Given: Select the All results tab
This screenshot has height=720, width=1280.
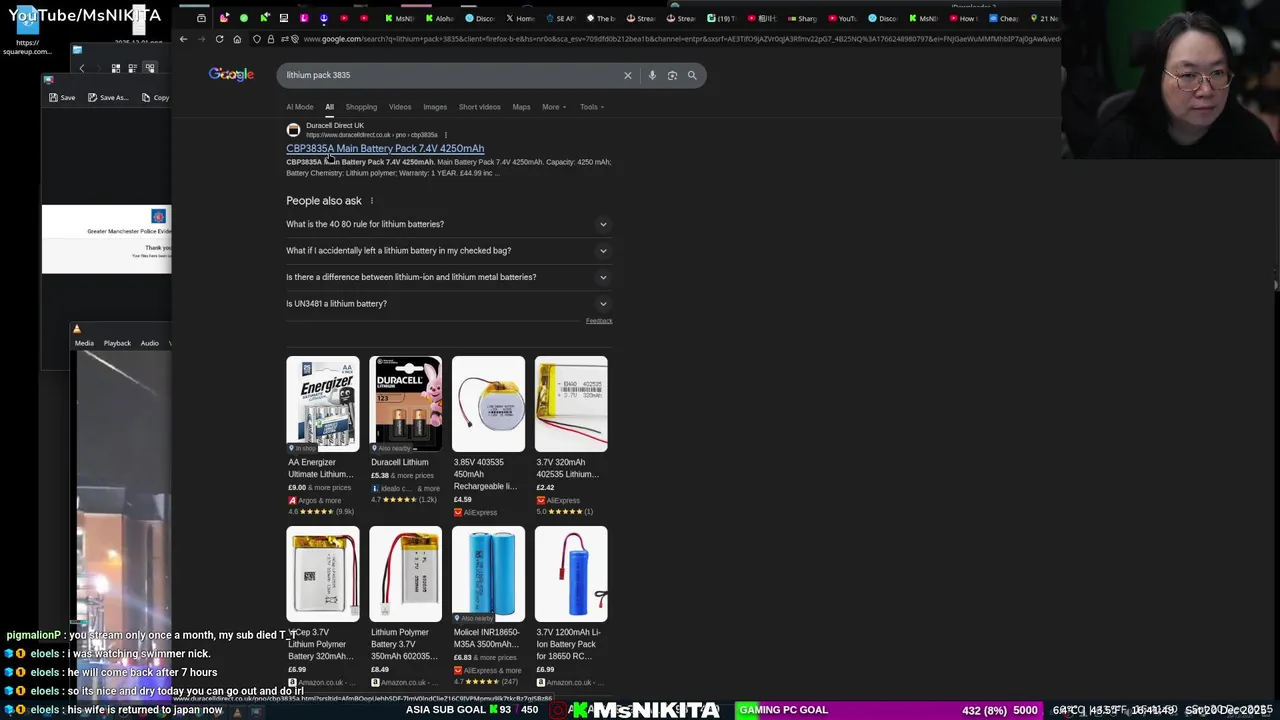Looking at the screenshot, I should tap(329, 107).
